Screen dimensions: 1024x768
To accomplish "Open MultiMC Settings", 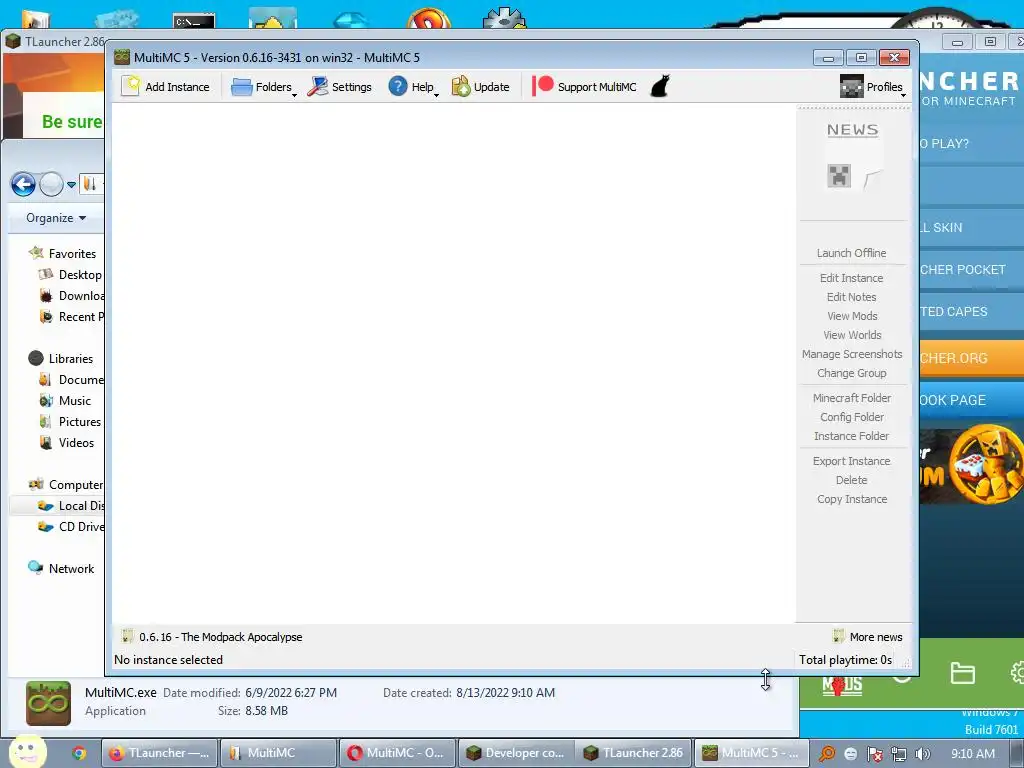I will [340, 86].
